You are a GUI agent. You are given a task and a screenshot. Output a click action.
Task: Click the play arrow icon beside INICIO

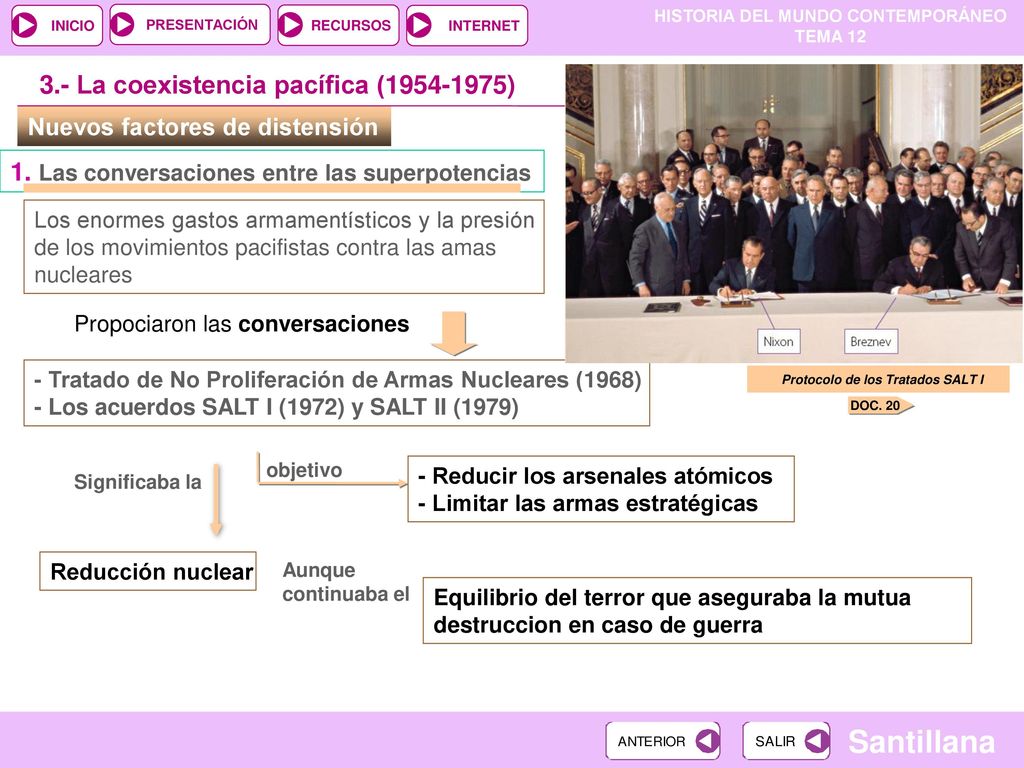[25, 25]
